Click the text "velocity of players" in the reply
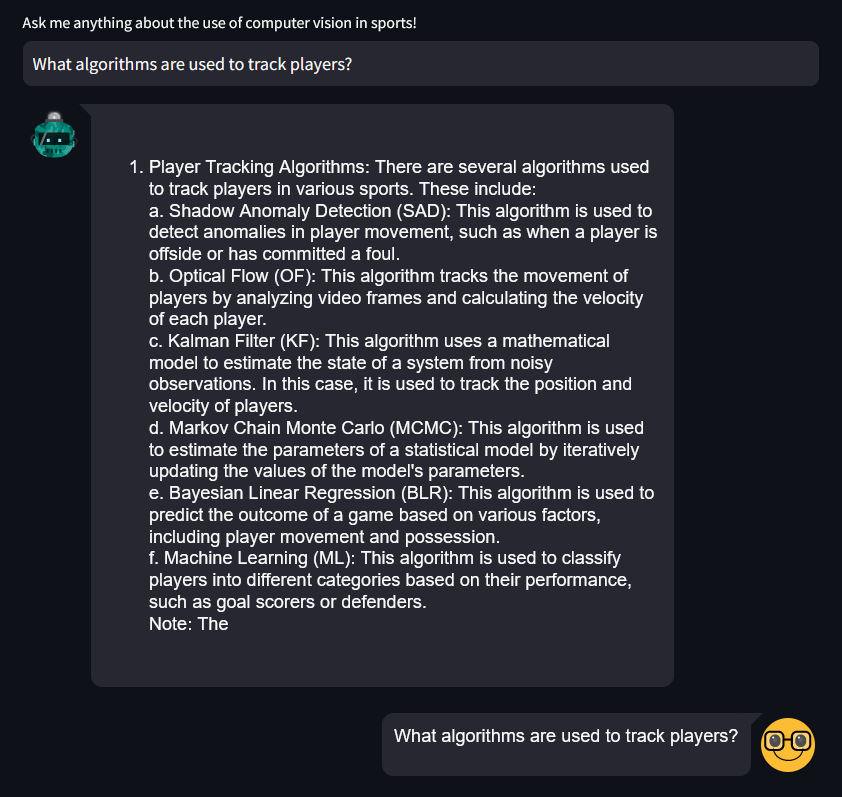This screenshot has width=842, height=797. [x=222, y=406]
